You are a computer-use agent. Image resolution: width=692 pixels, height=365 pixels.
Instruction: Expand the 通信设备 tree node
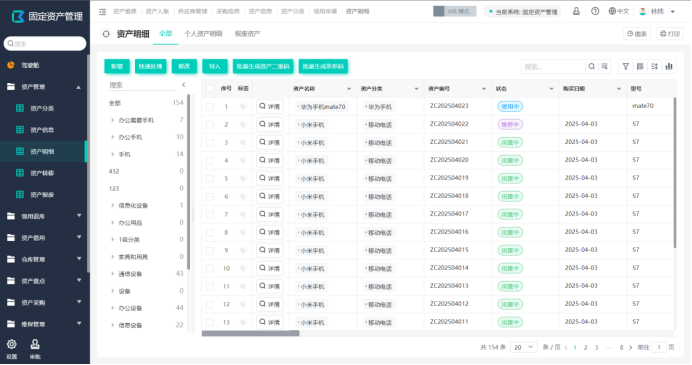(x=112, y=274)
